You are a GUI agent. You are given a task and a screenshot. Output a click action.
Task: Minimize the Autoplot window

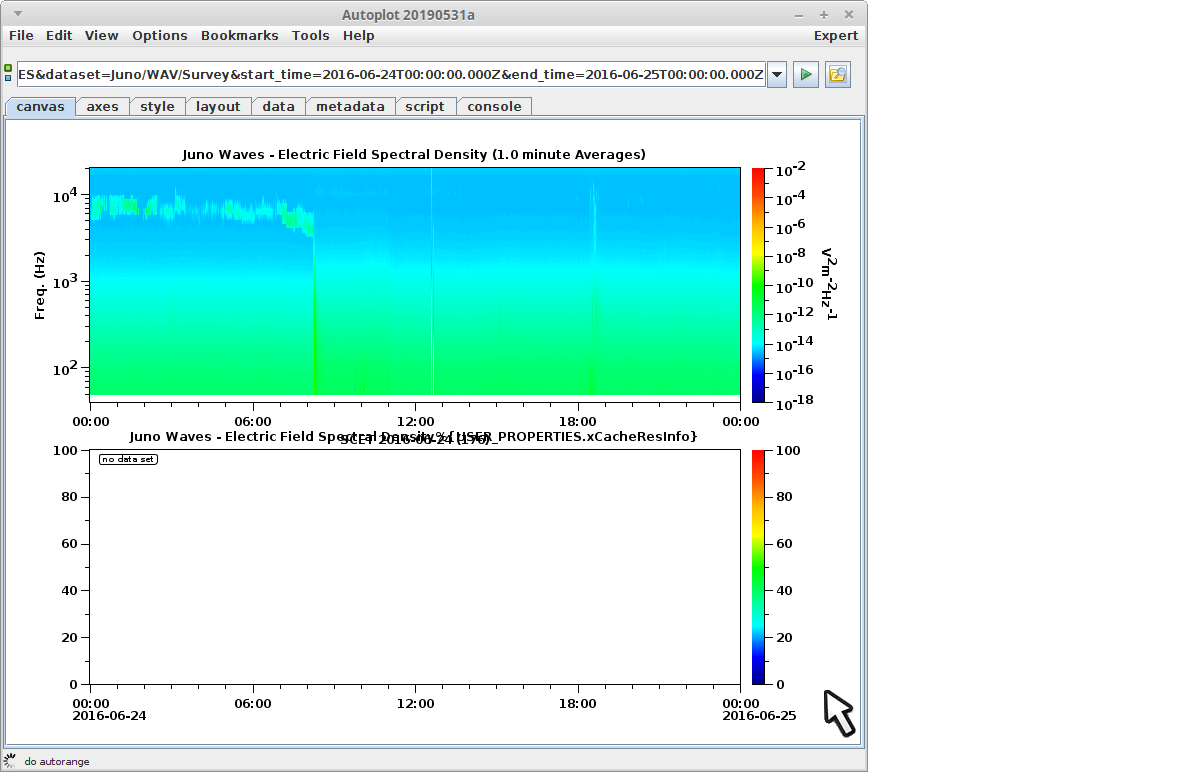pos(799,15)
